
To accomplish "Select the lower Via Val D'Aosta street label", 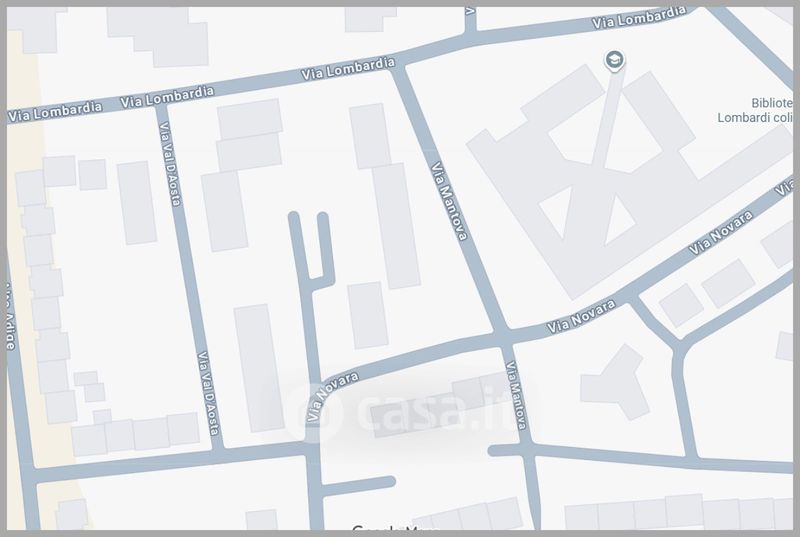I will 208,393.
